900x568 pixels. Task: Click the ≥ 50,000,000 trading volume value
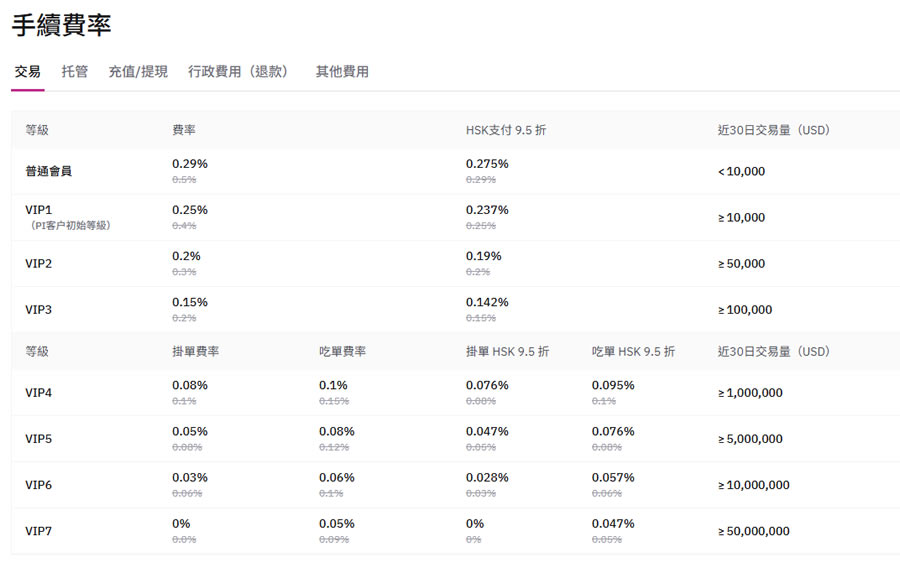point(754,531)
